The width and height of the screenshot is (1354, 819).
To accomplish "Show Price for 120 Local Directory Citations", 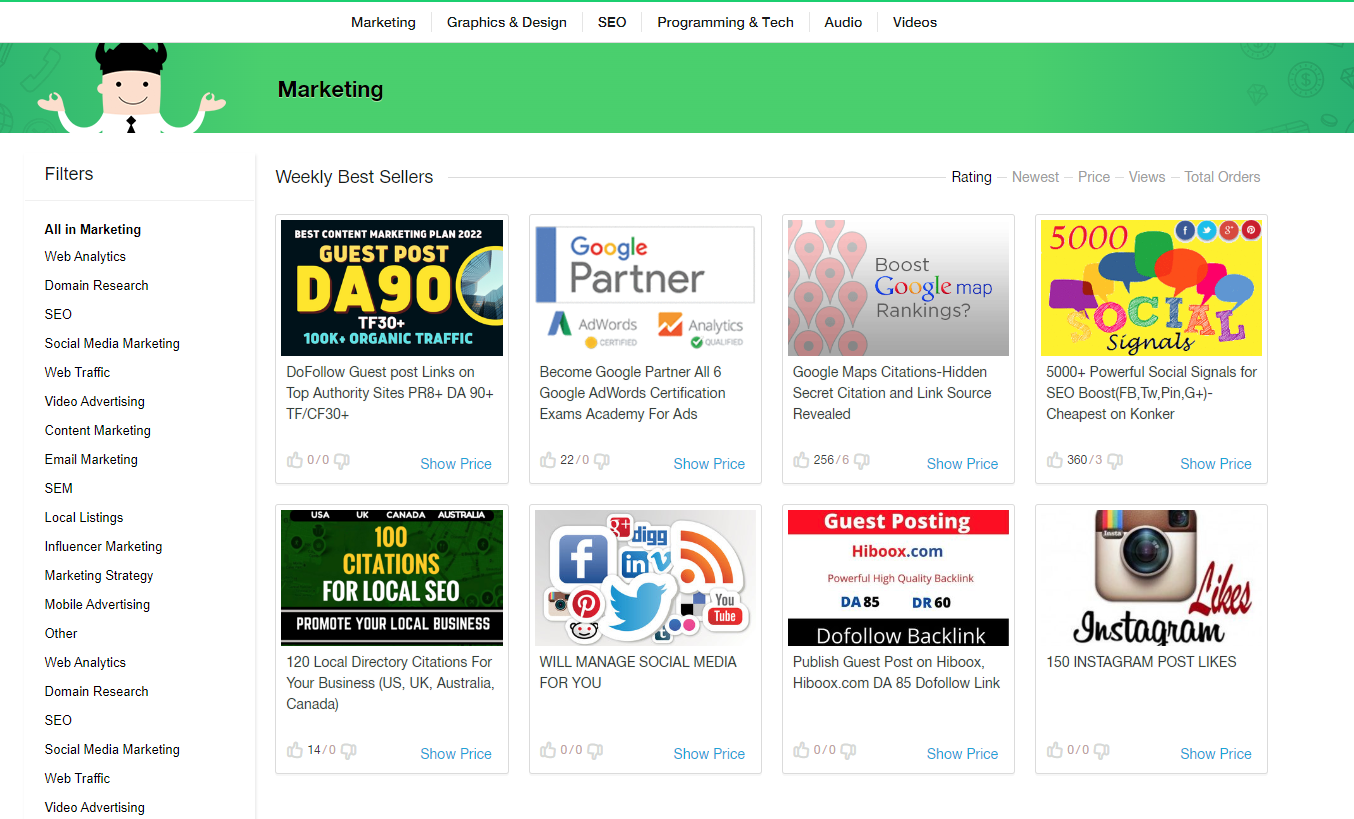I will click(456, 754).
